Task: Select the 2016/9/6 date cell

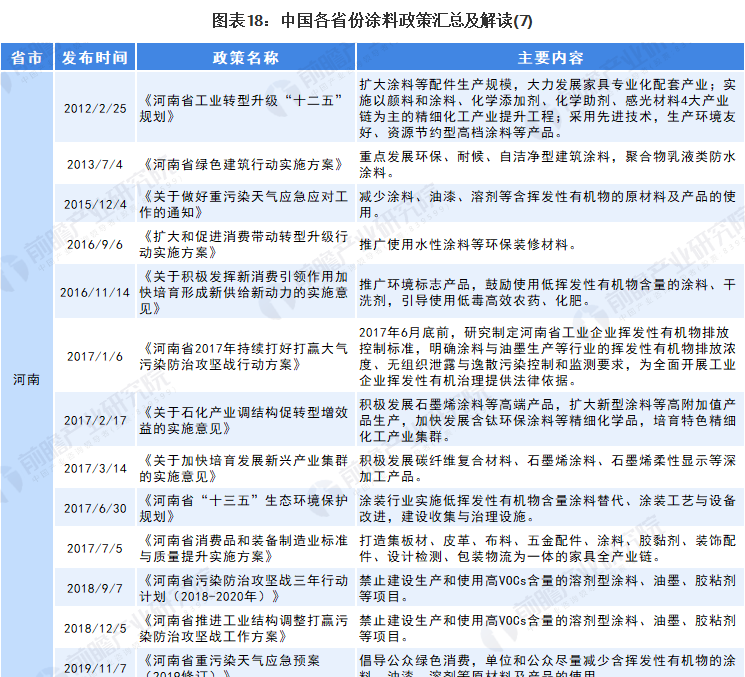Action: [x=94, y=244]
